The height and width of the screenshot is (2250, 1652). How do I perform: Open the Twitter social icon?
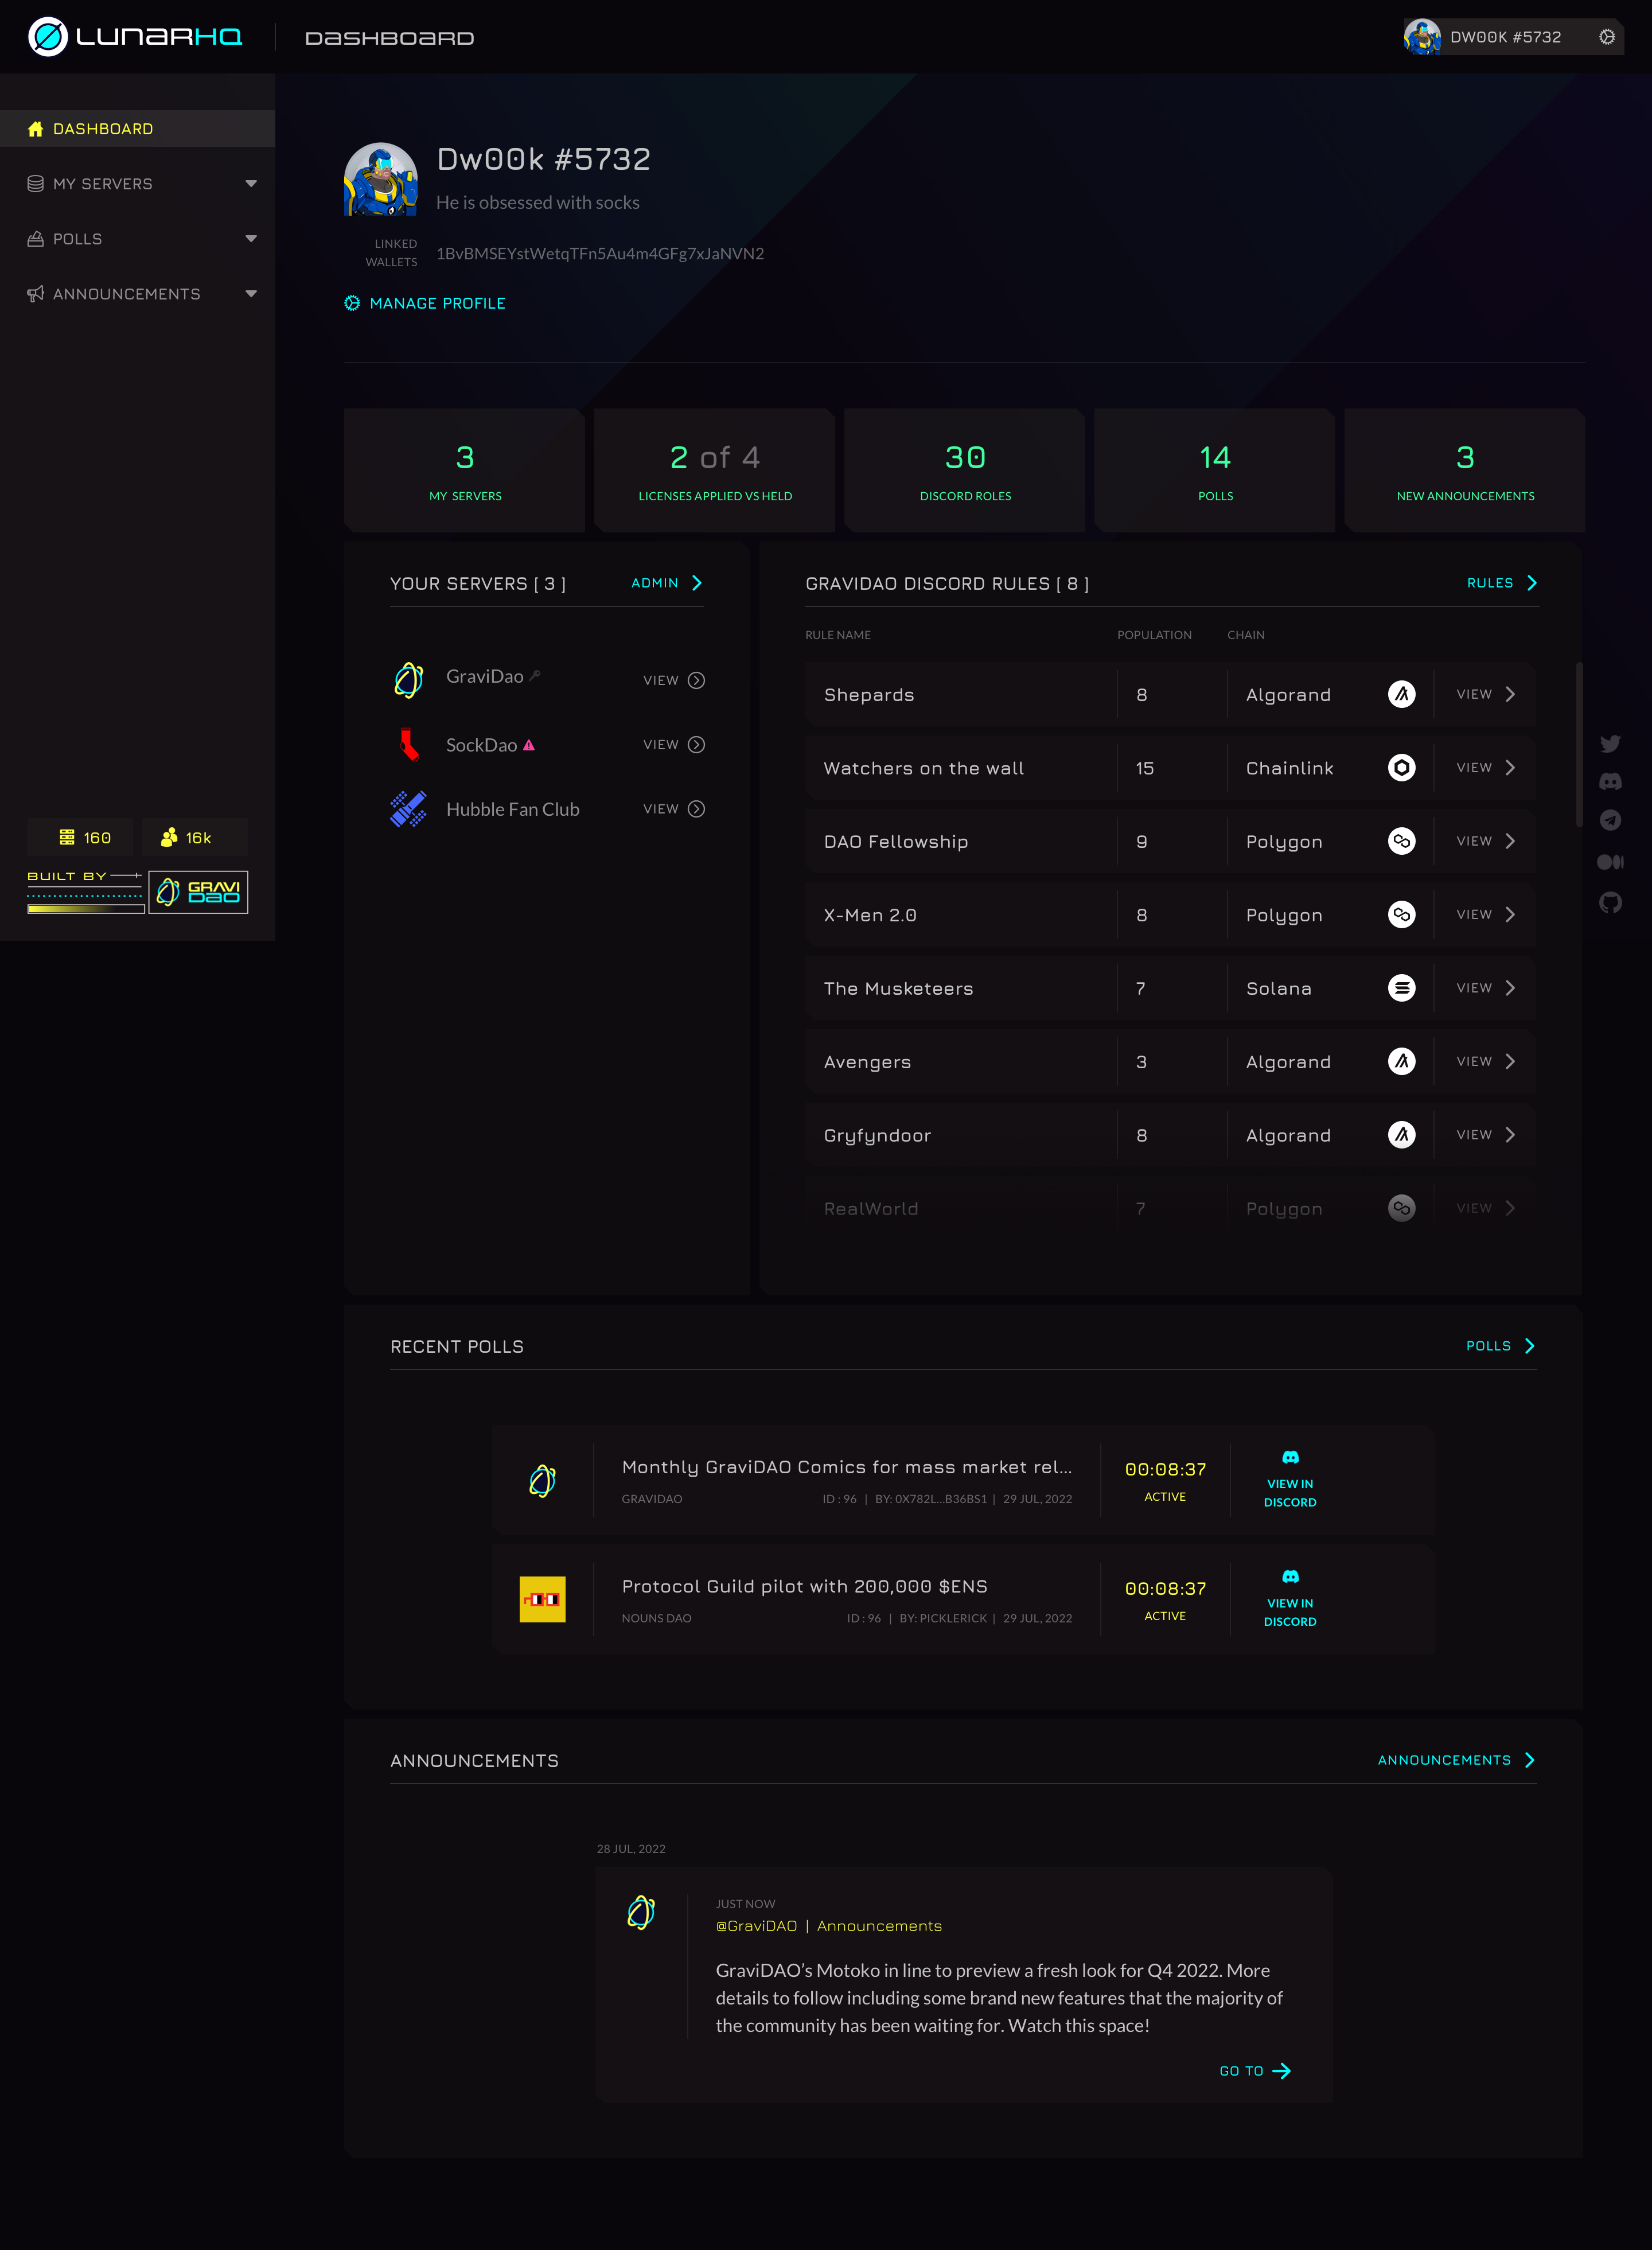[1610, 743]
